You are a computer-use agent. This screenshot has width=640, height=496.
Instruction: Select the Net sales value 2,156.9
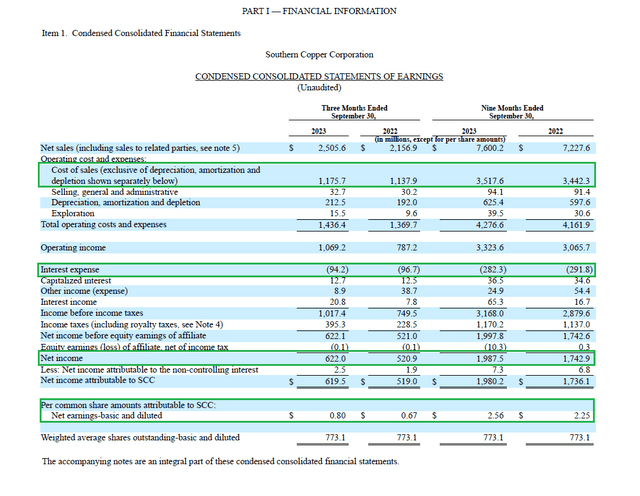[x=403, y=148]
